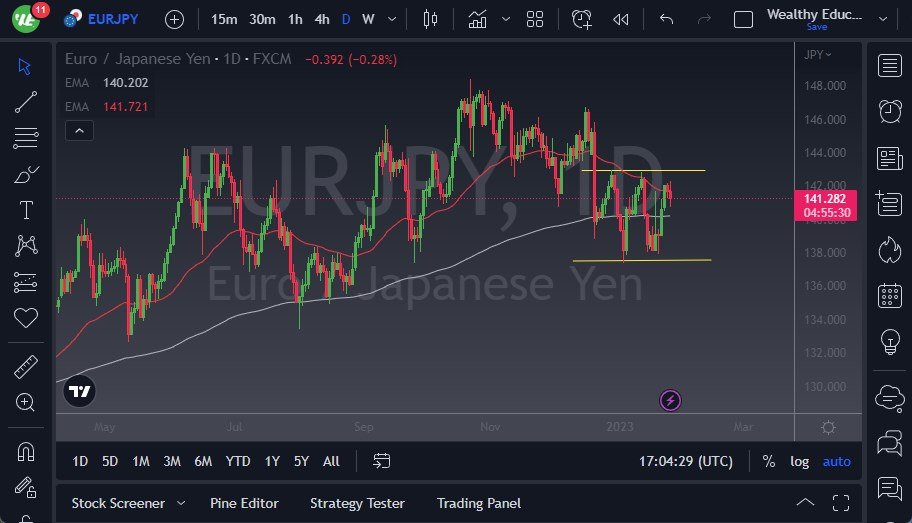The width and height of the screenshot is (912, 523).
Task: Select the trend line drawing tool
Action: coord(26,102)
